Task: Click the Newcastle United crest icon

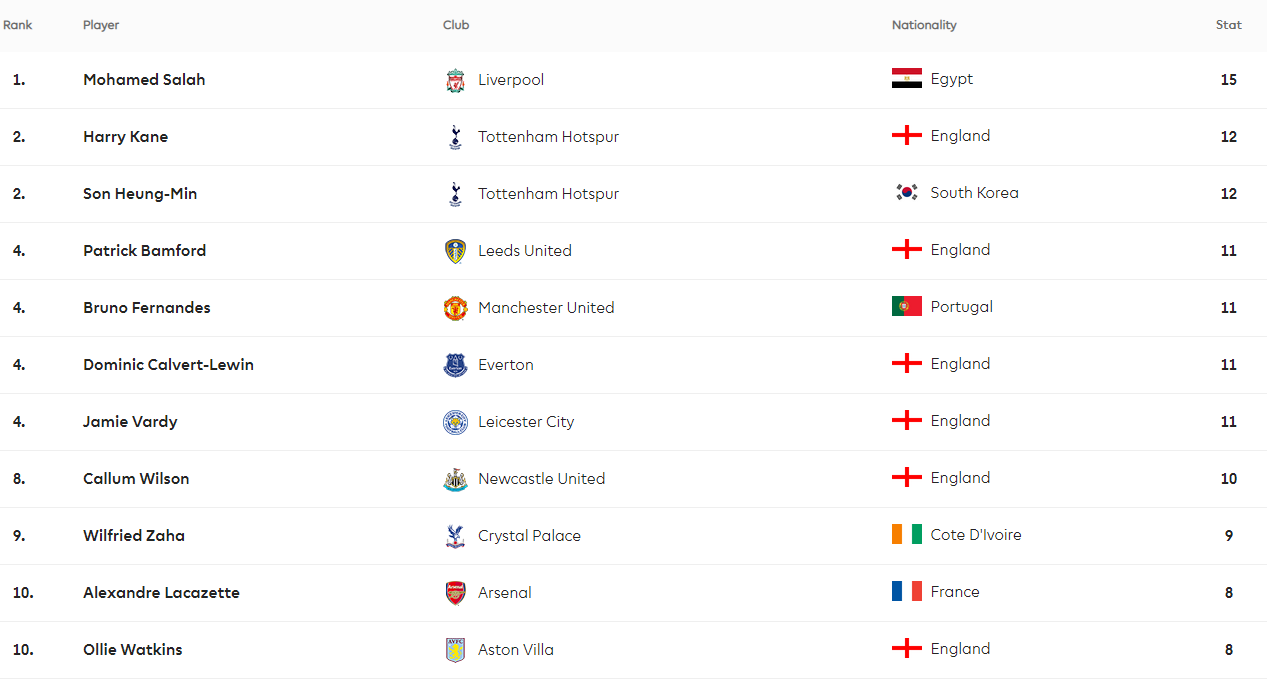Action: (x=455, y=479)
